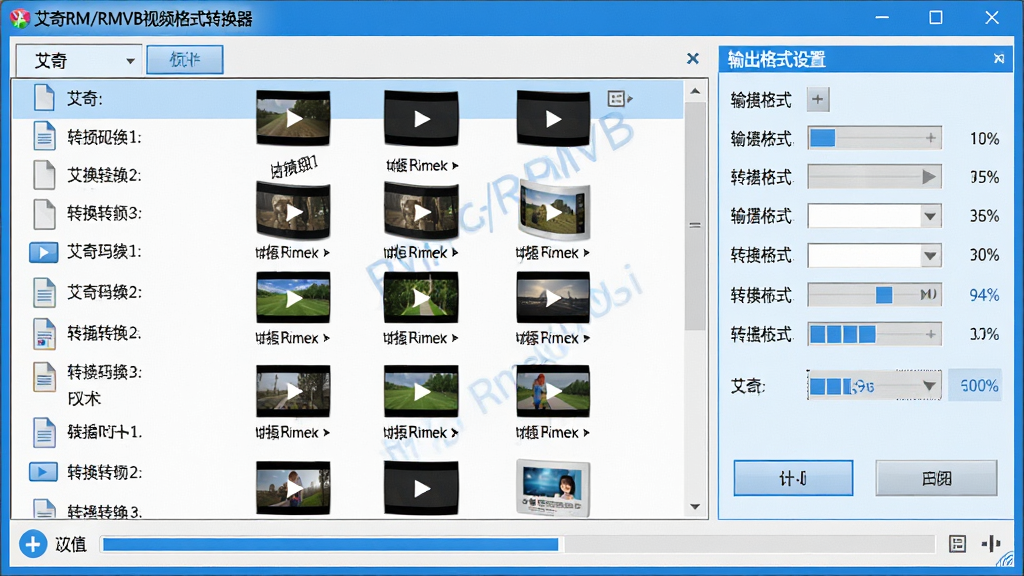This screenshot has width=1024, height=576.
Task: Click the blue video icon beside 转接转物2:
Action: [43, 472]
